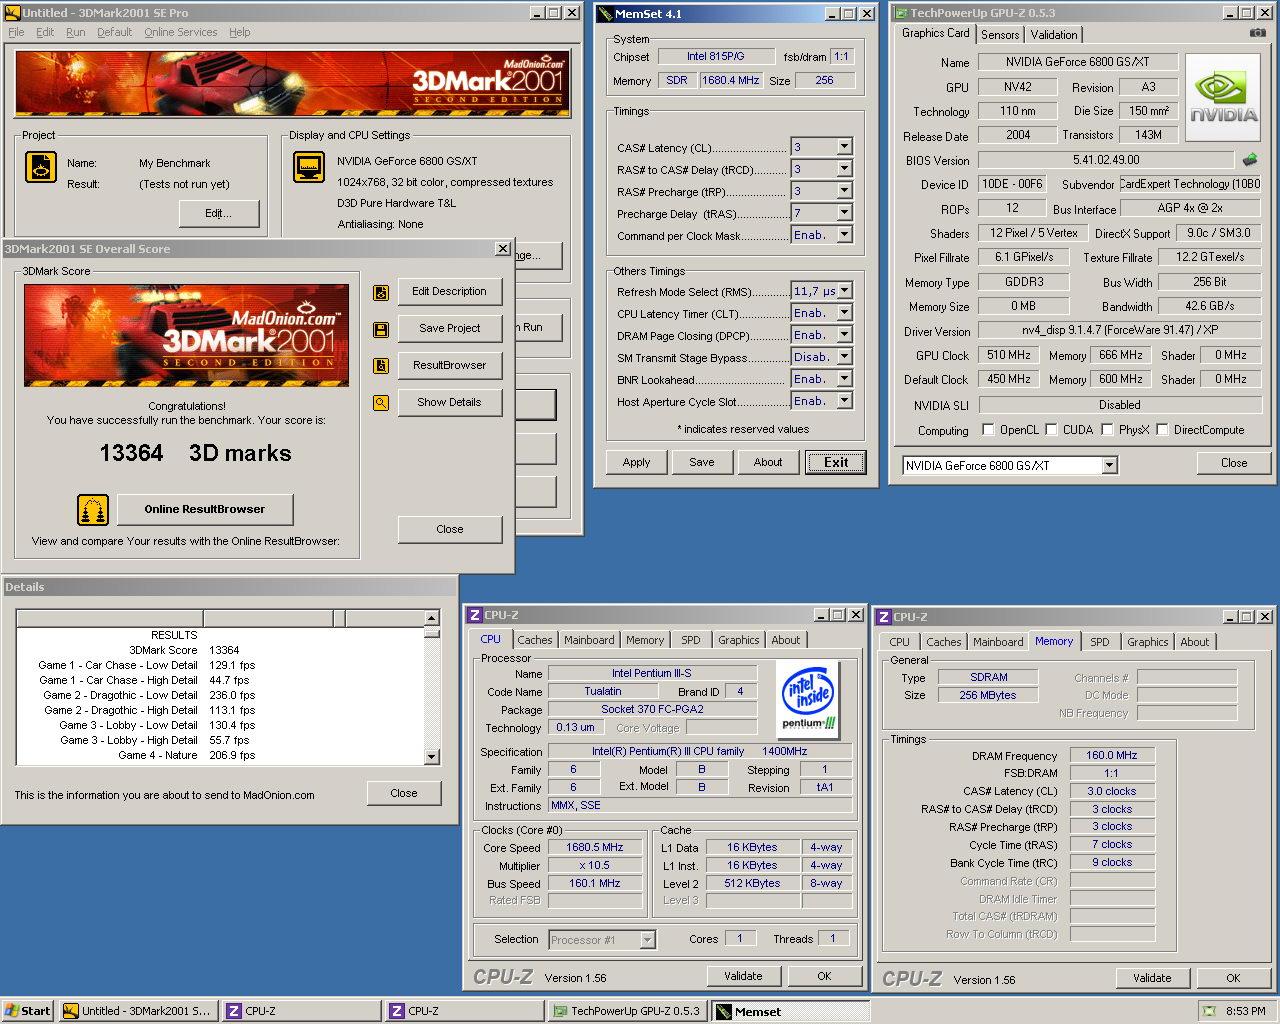1280x1024 pixels.
Task: Toggle the OpenCL checkbox in GPU-Z
Action: click(x=988, y=430)
